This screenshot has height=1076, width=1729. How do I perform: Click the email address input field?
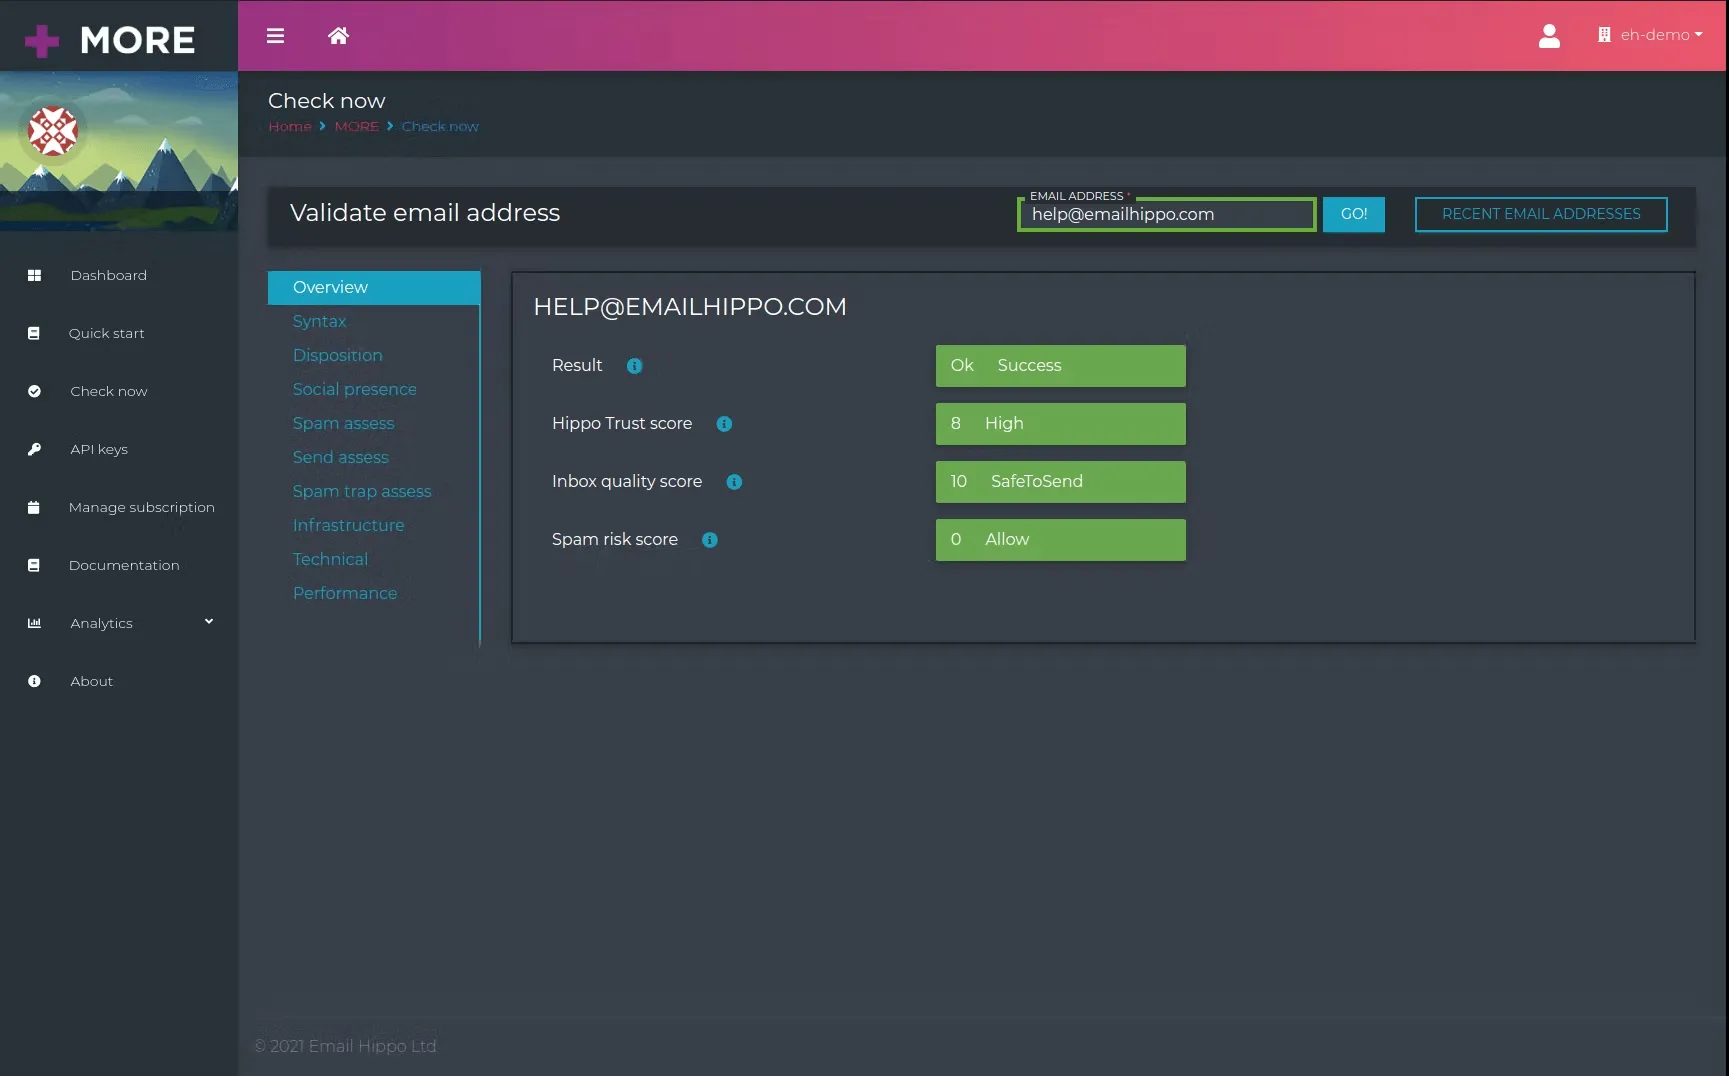point(1165,214)
